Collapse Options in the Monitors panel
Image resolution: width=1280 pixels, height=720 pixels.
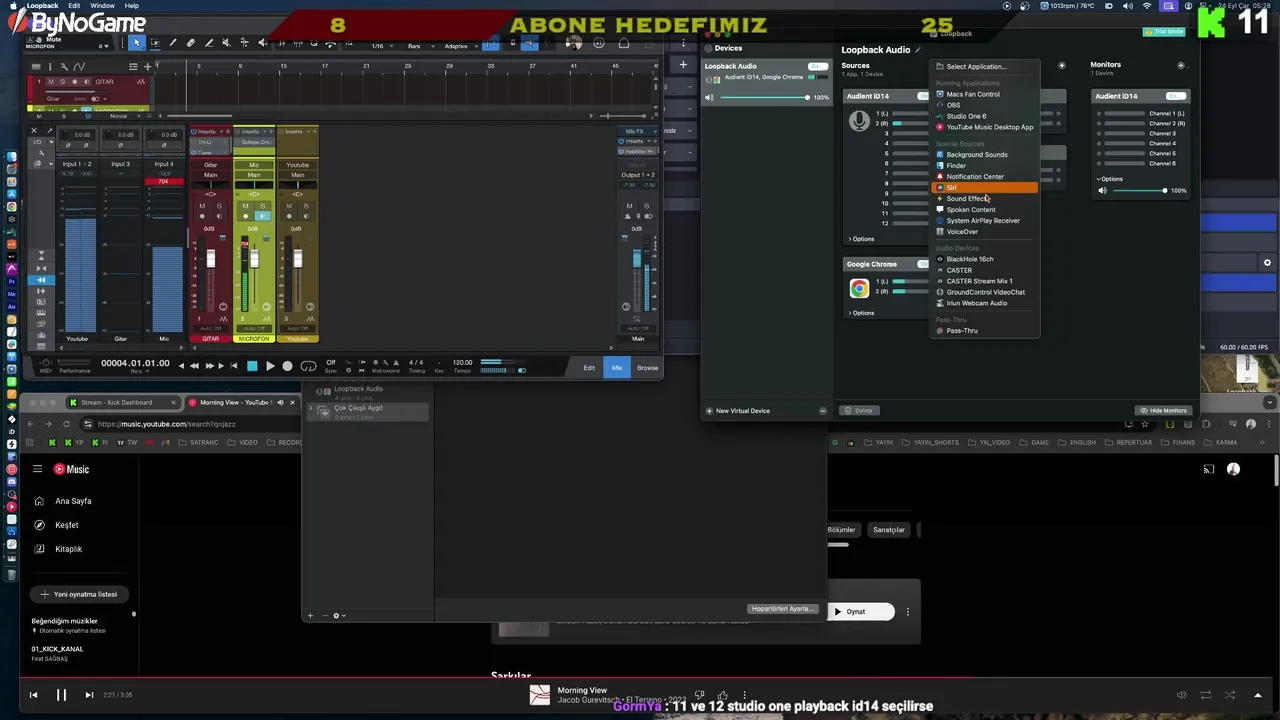pos(1110,179)
